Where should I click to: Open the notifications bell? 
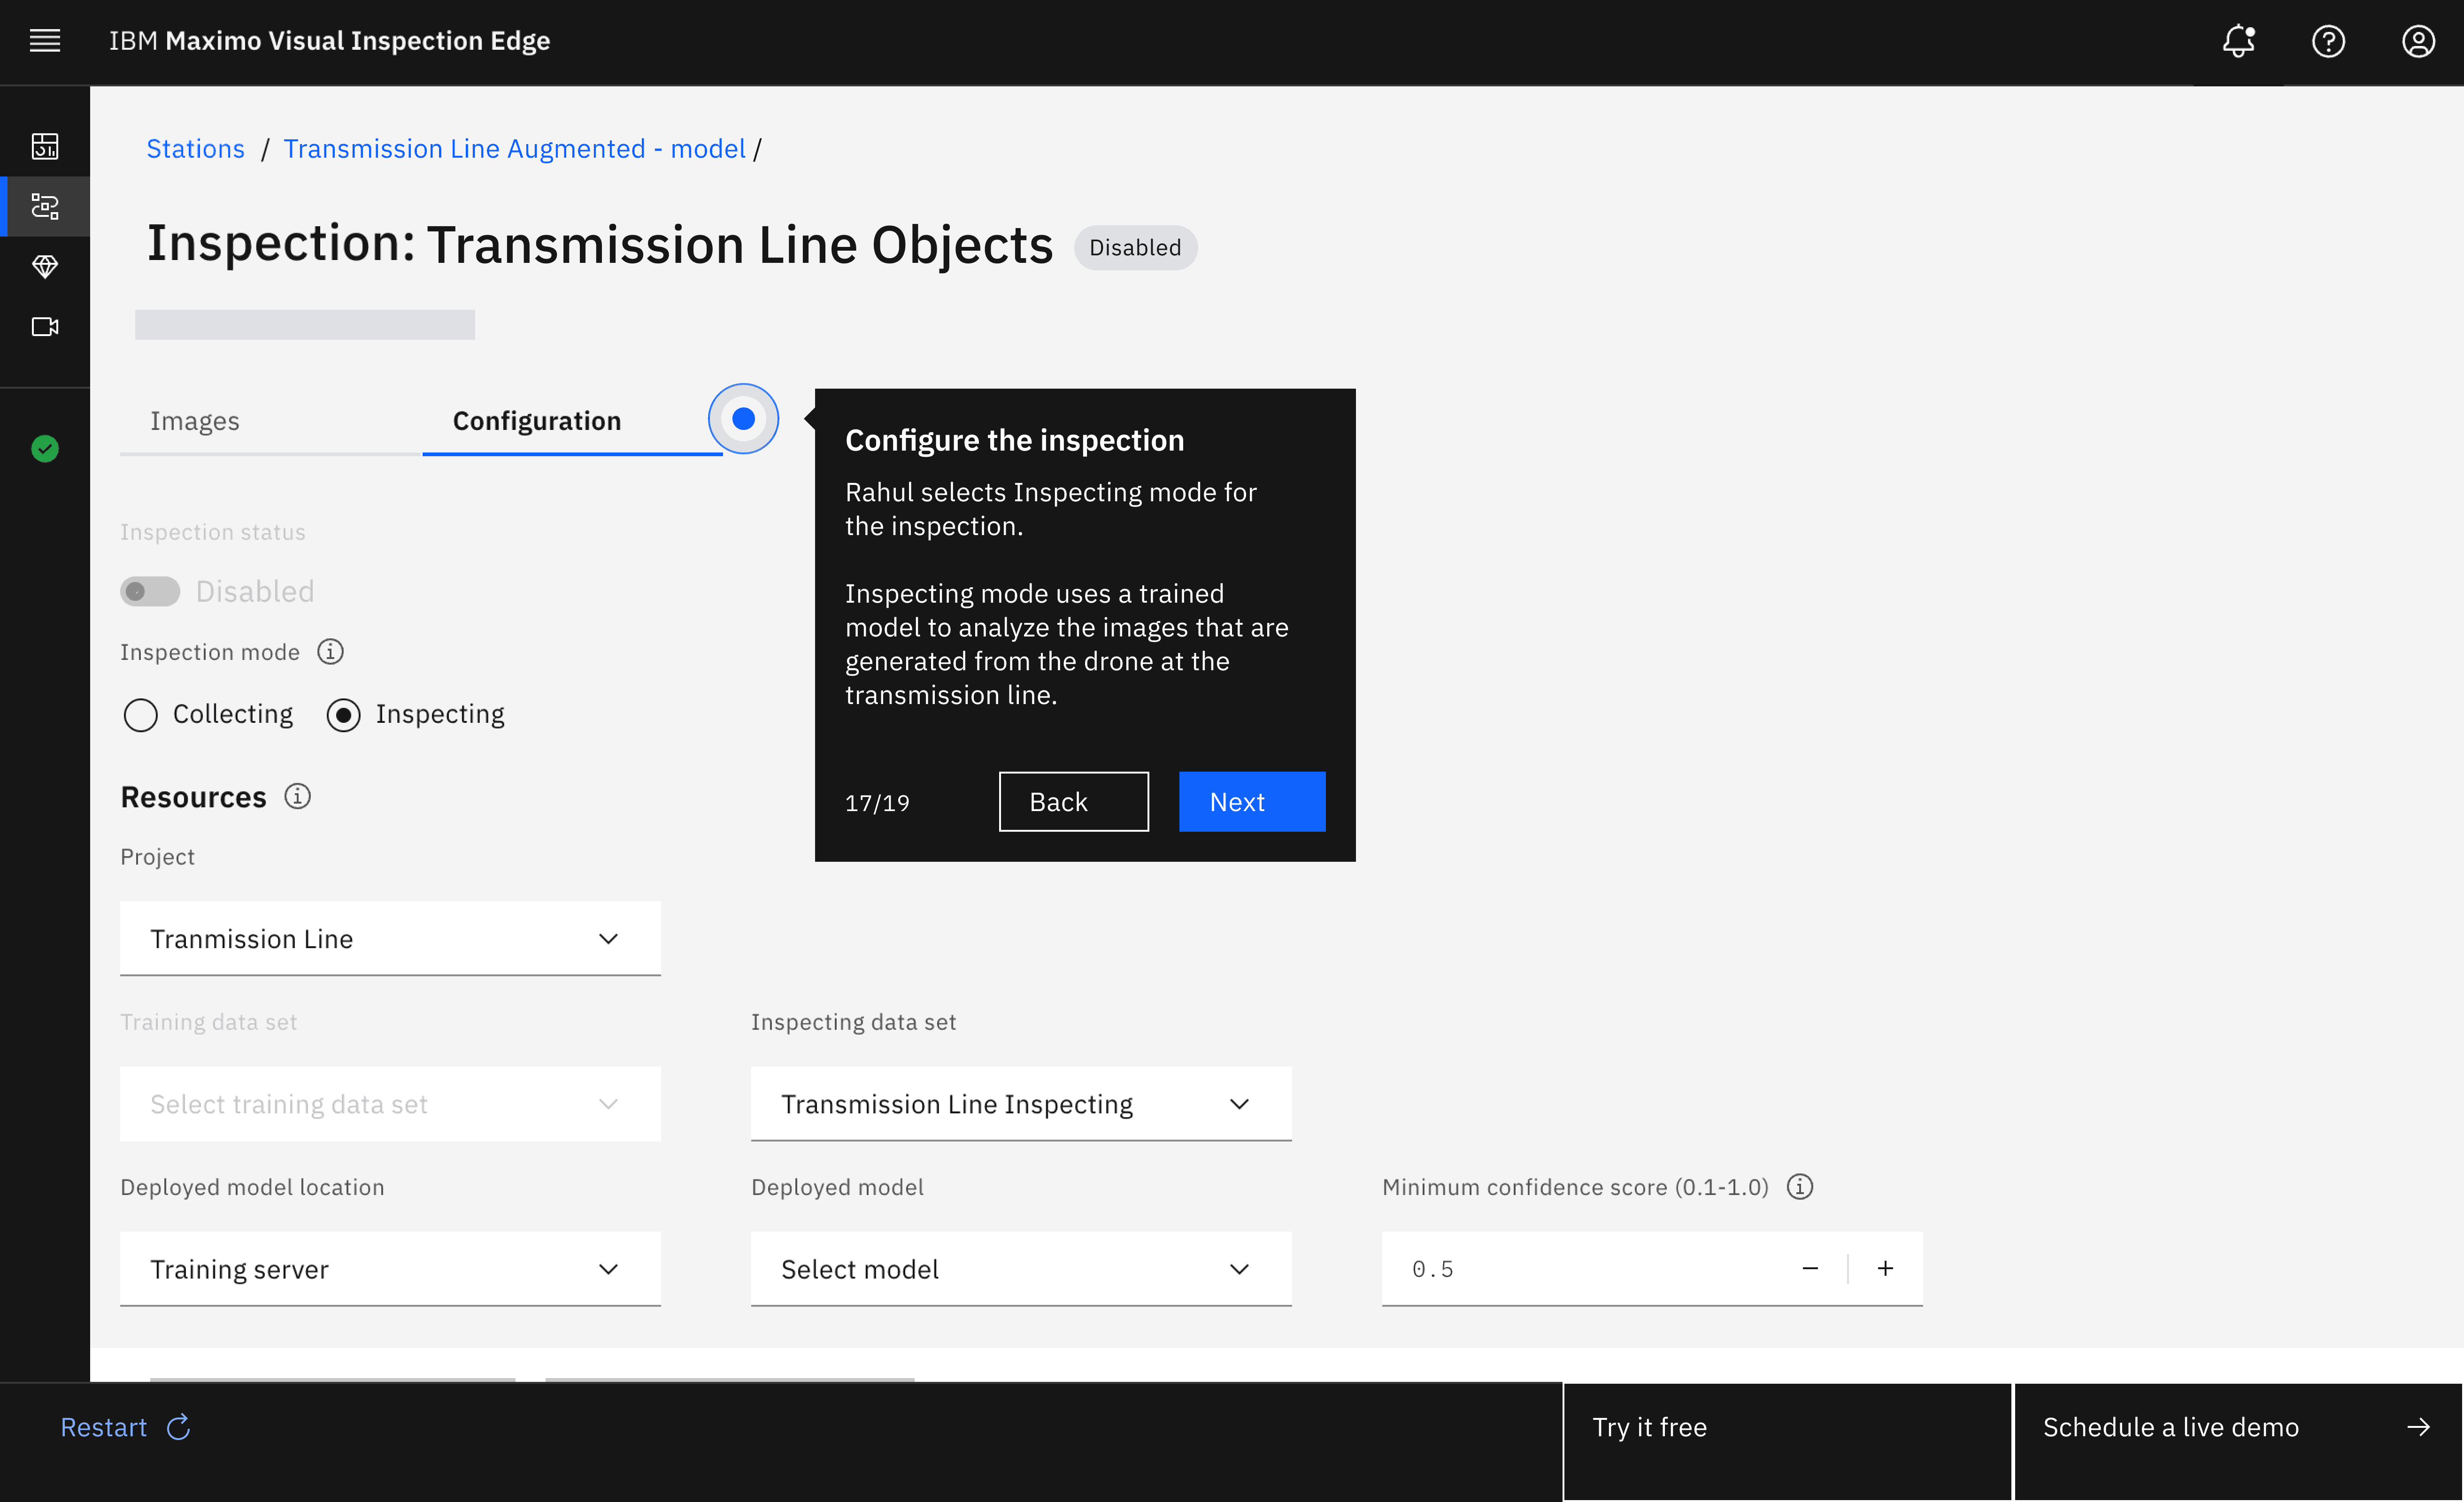tap(2238, 41)
